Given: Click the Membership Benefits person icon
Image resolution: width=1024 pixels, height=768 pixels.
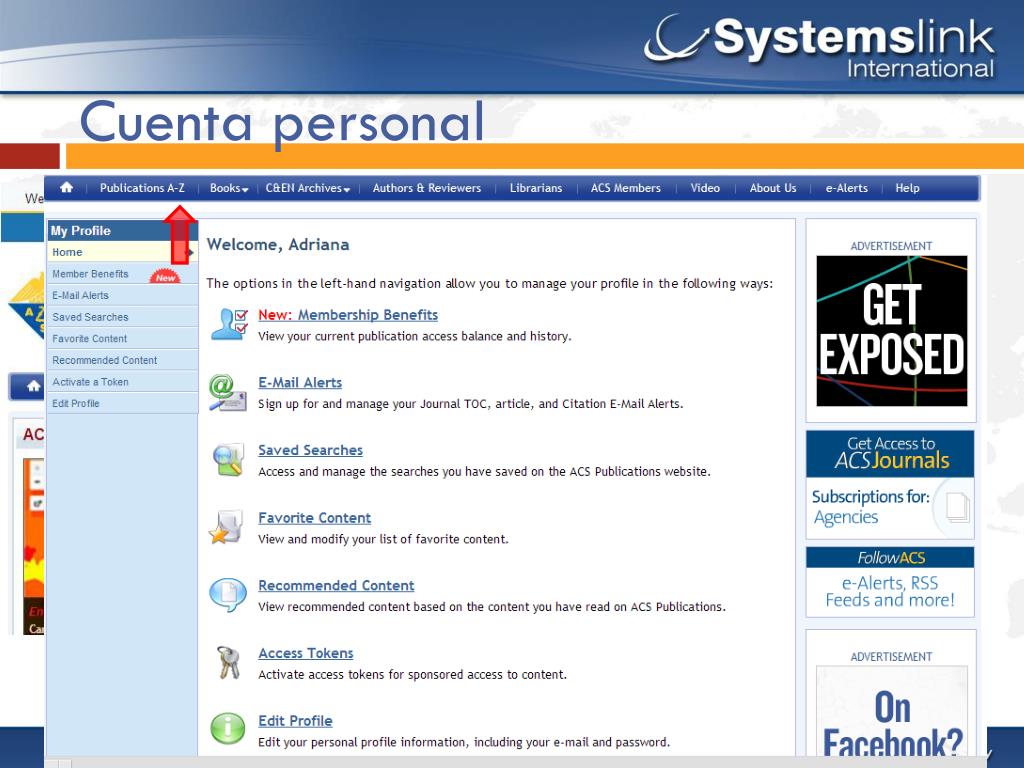Looking at the screenshot, I should 229,323.
